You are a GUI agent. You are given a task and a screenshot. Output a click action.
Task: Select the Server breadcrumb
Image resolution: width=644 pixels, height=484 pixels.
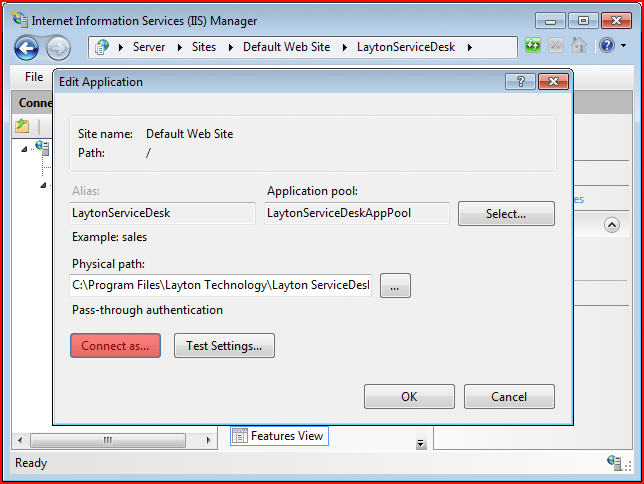tap(149, 47)
